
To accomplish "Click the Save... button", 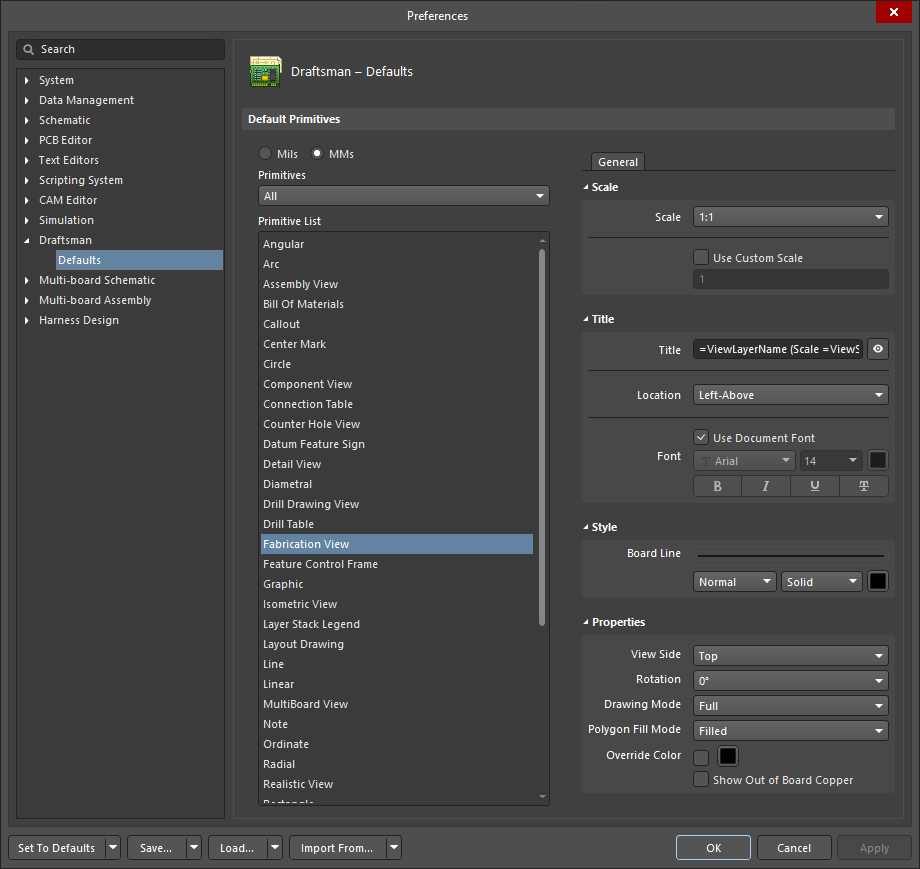I will tap(156, 848).
